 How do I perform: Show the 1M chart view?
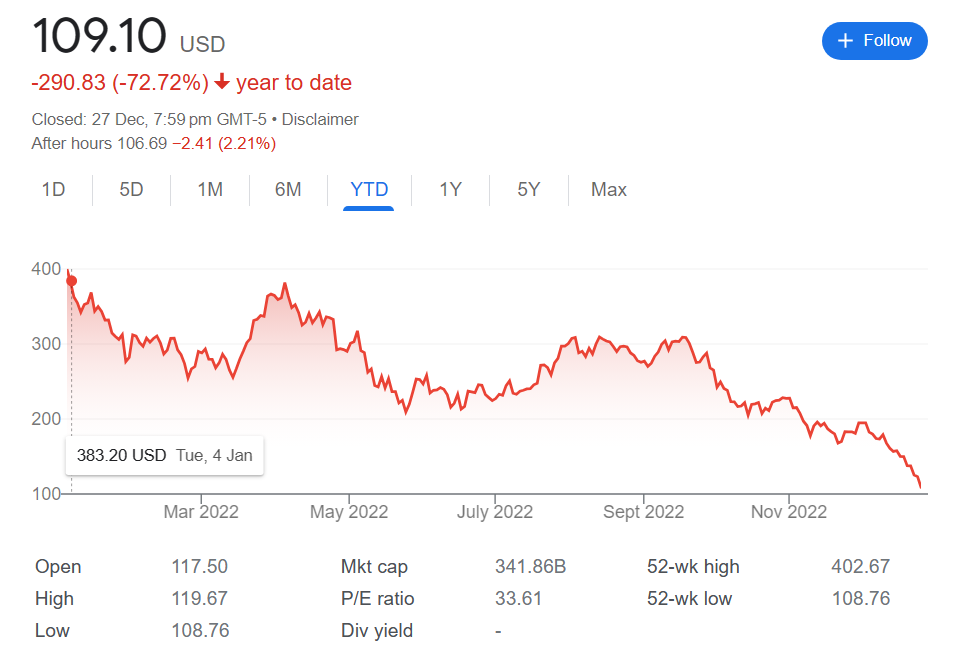coord(210,190)
